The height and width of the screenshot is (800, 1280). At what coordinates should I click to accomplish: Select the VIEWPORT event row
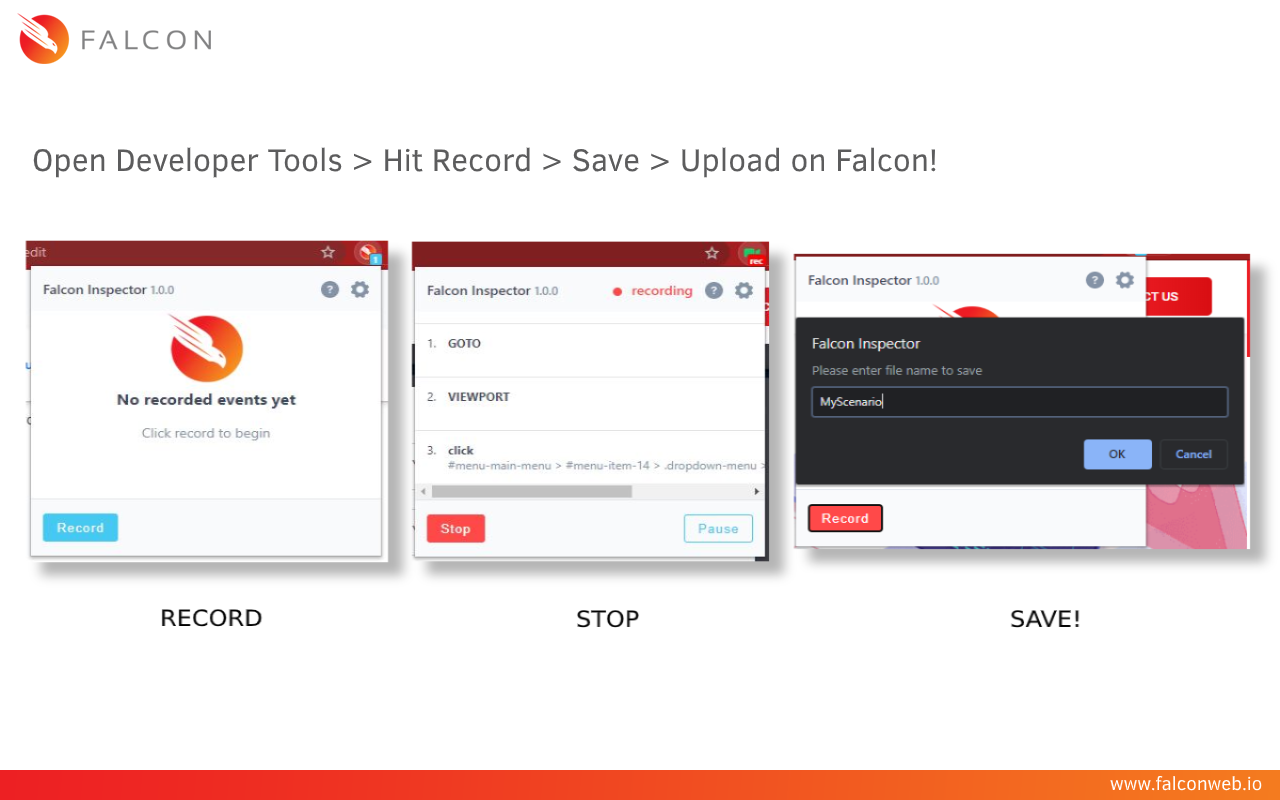(x=590, y=403)
